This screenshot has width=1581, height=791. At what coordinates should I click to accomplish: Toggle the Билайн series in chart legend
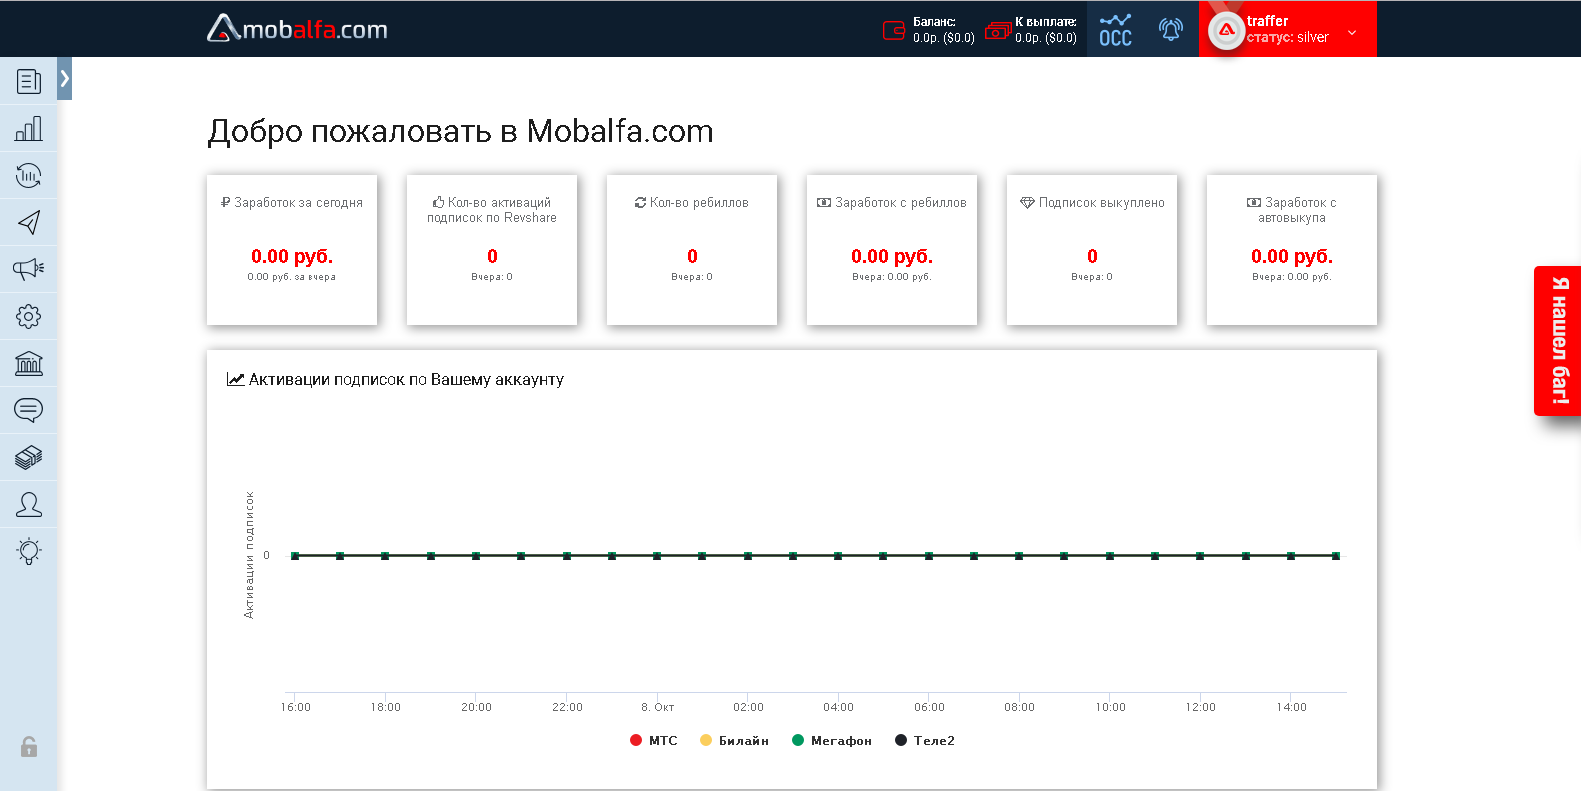734,741
